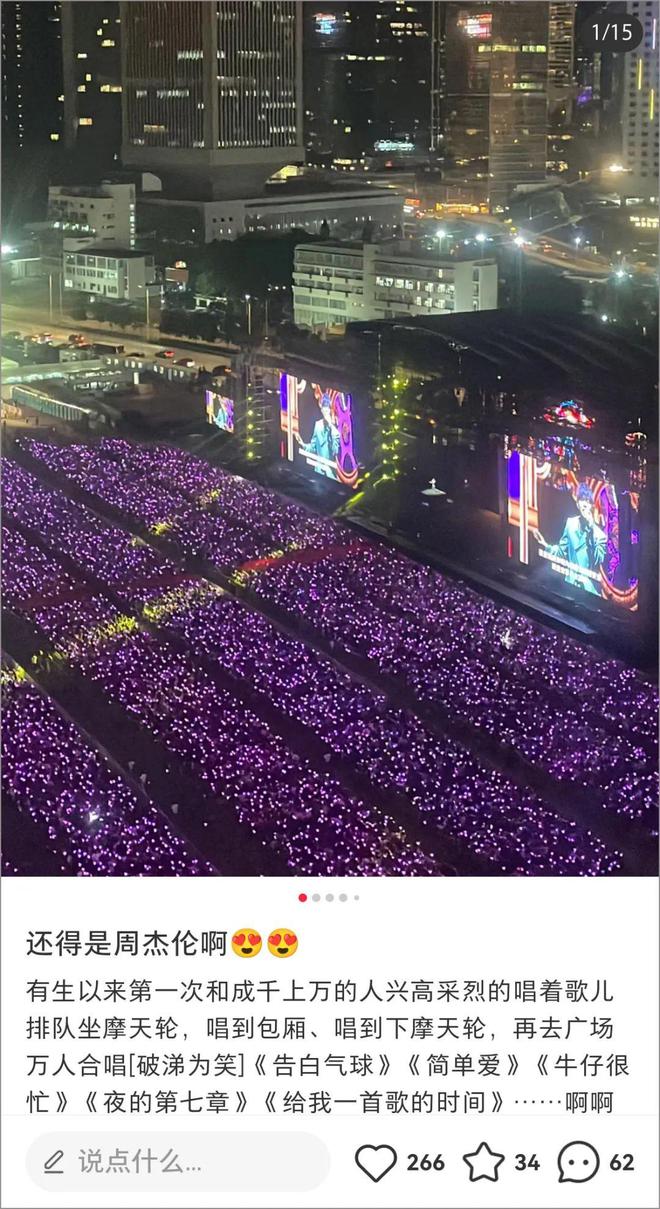Viewport: 660px width, 1209px height.
Task: Open comments via the speech bubble icon
Action: (x=578, y=1162)
